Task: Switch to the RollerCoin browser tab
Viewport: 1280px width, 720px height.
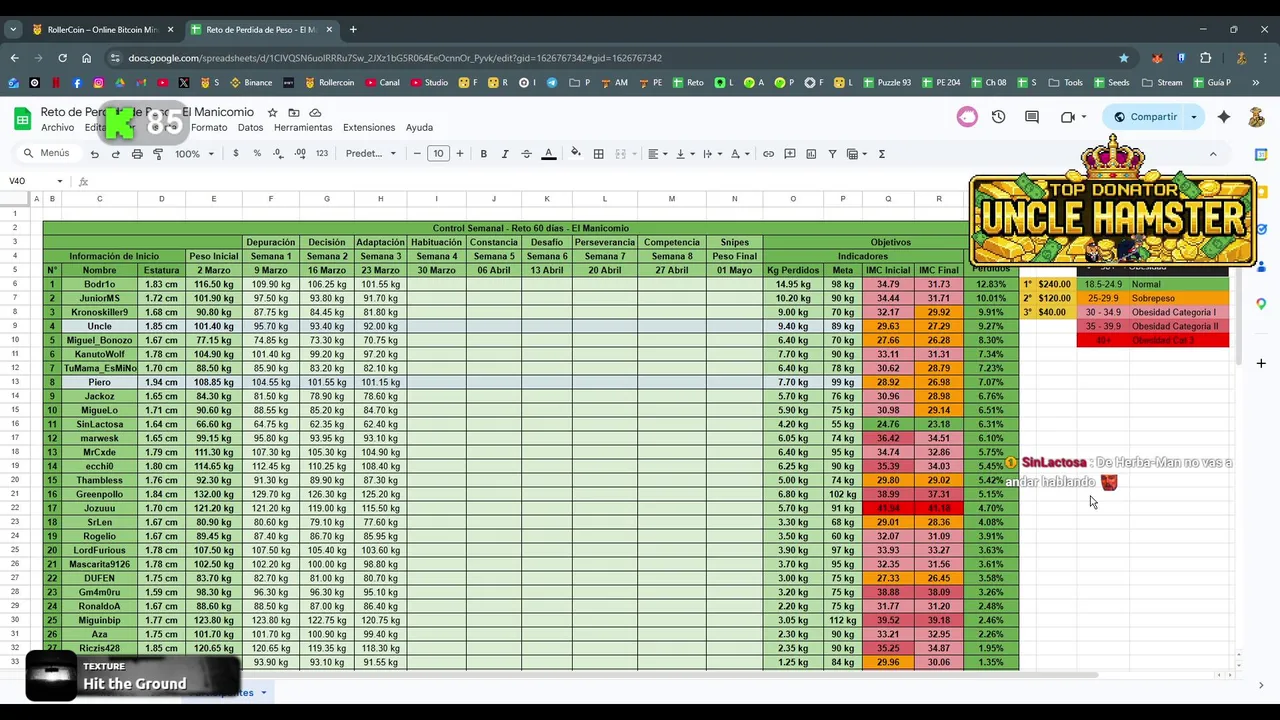Action: point(102,30)
